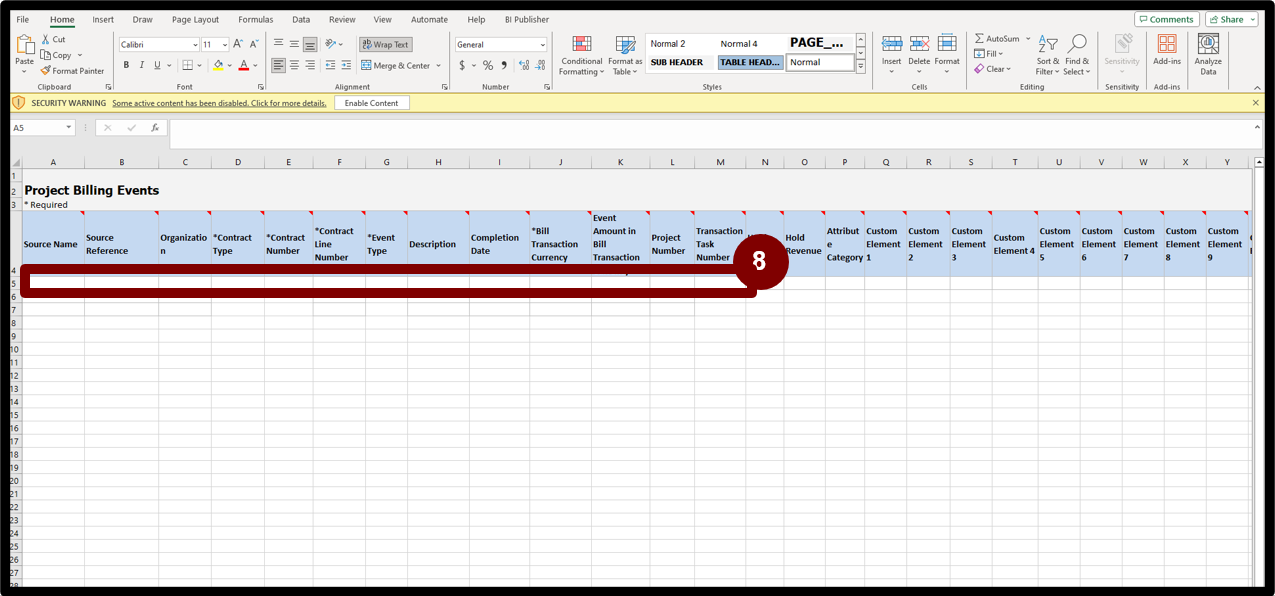Open Find & Select magnifier
The image size is (1275, 596).
click(1076, 56)
